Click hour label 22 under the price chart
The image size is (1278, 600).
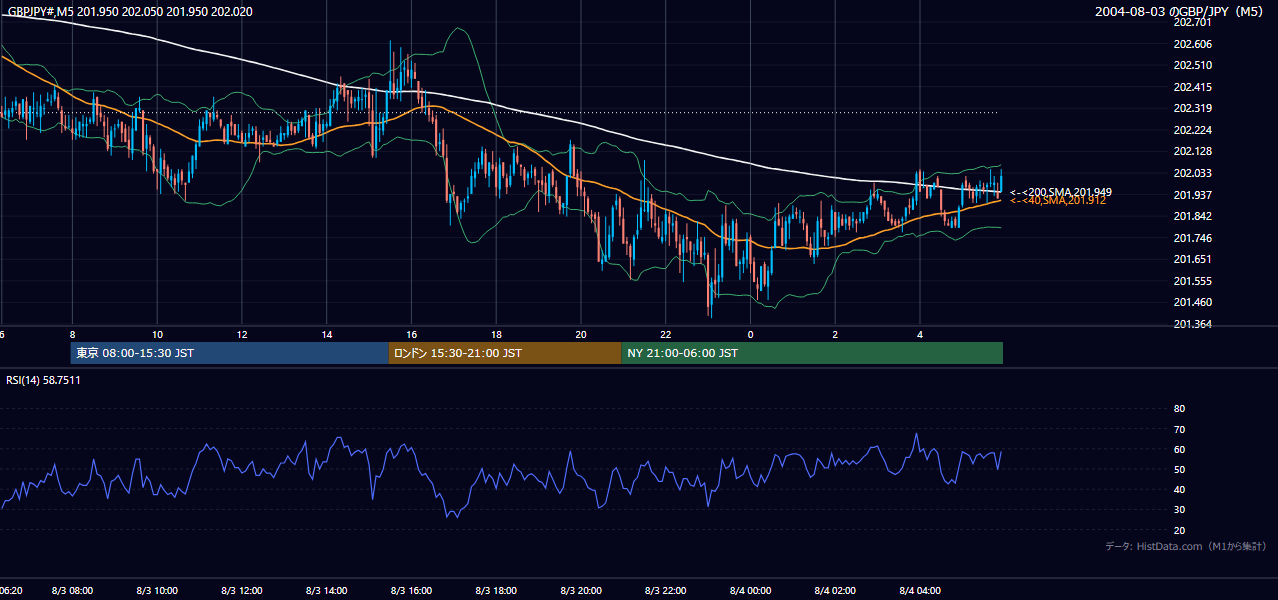click(666, 335)
